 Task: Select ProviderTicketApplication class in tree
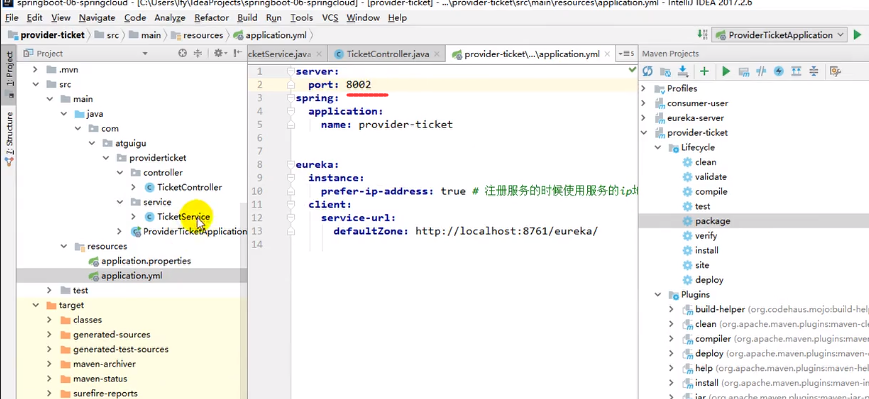pyautogui.click(x=188, y=231)
